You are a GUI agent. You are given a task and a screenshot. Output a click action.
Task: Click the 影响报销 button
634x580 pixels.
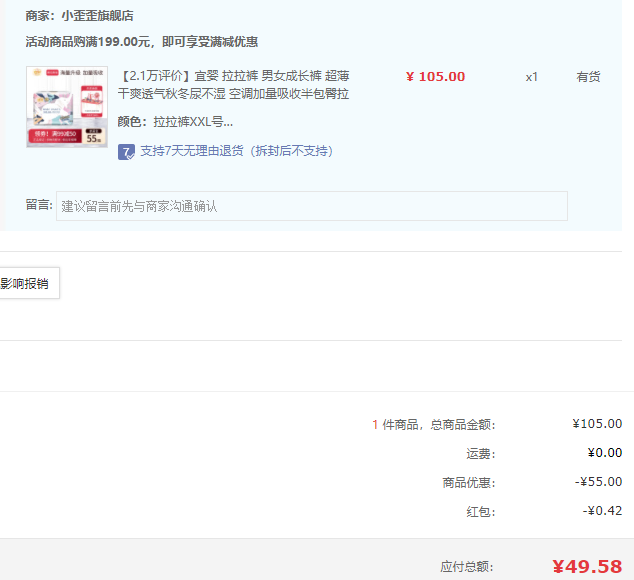point(29,284)
